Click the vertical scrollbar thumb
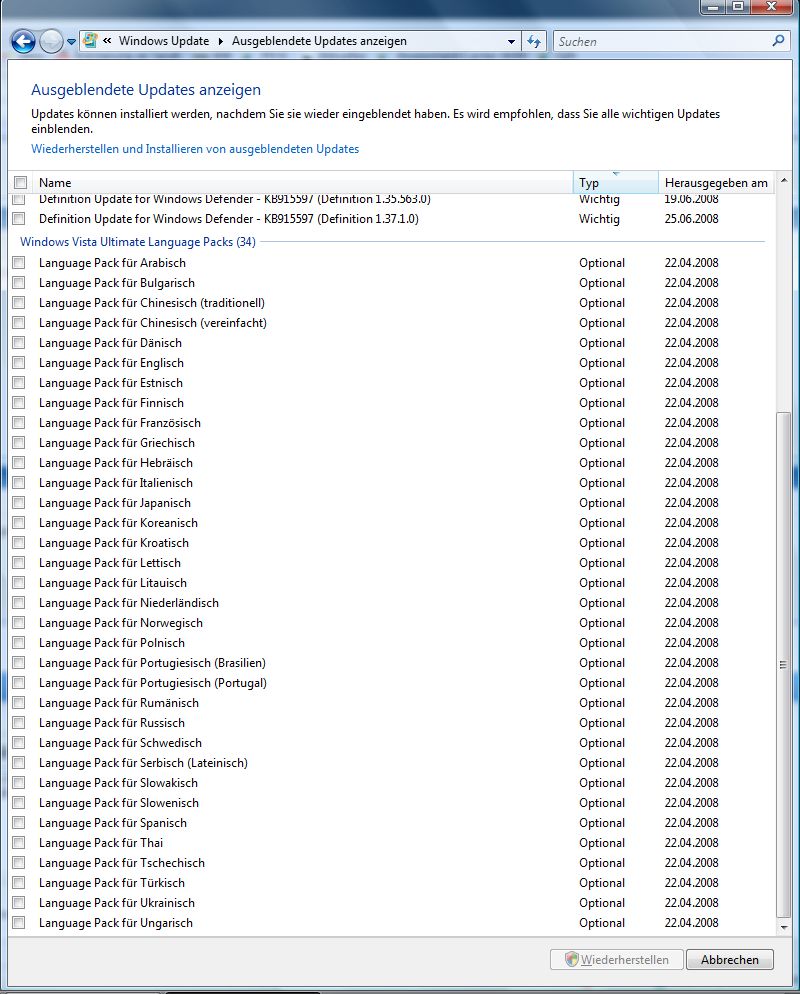The image size is (800, 994). (x=784, y=664)
